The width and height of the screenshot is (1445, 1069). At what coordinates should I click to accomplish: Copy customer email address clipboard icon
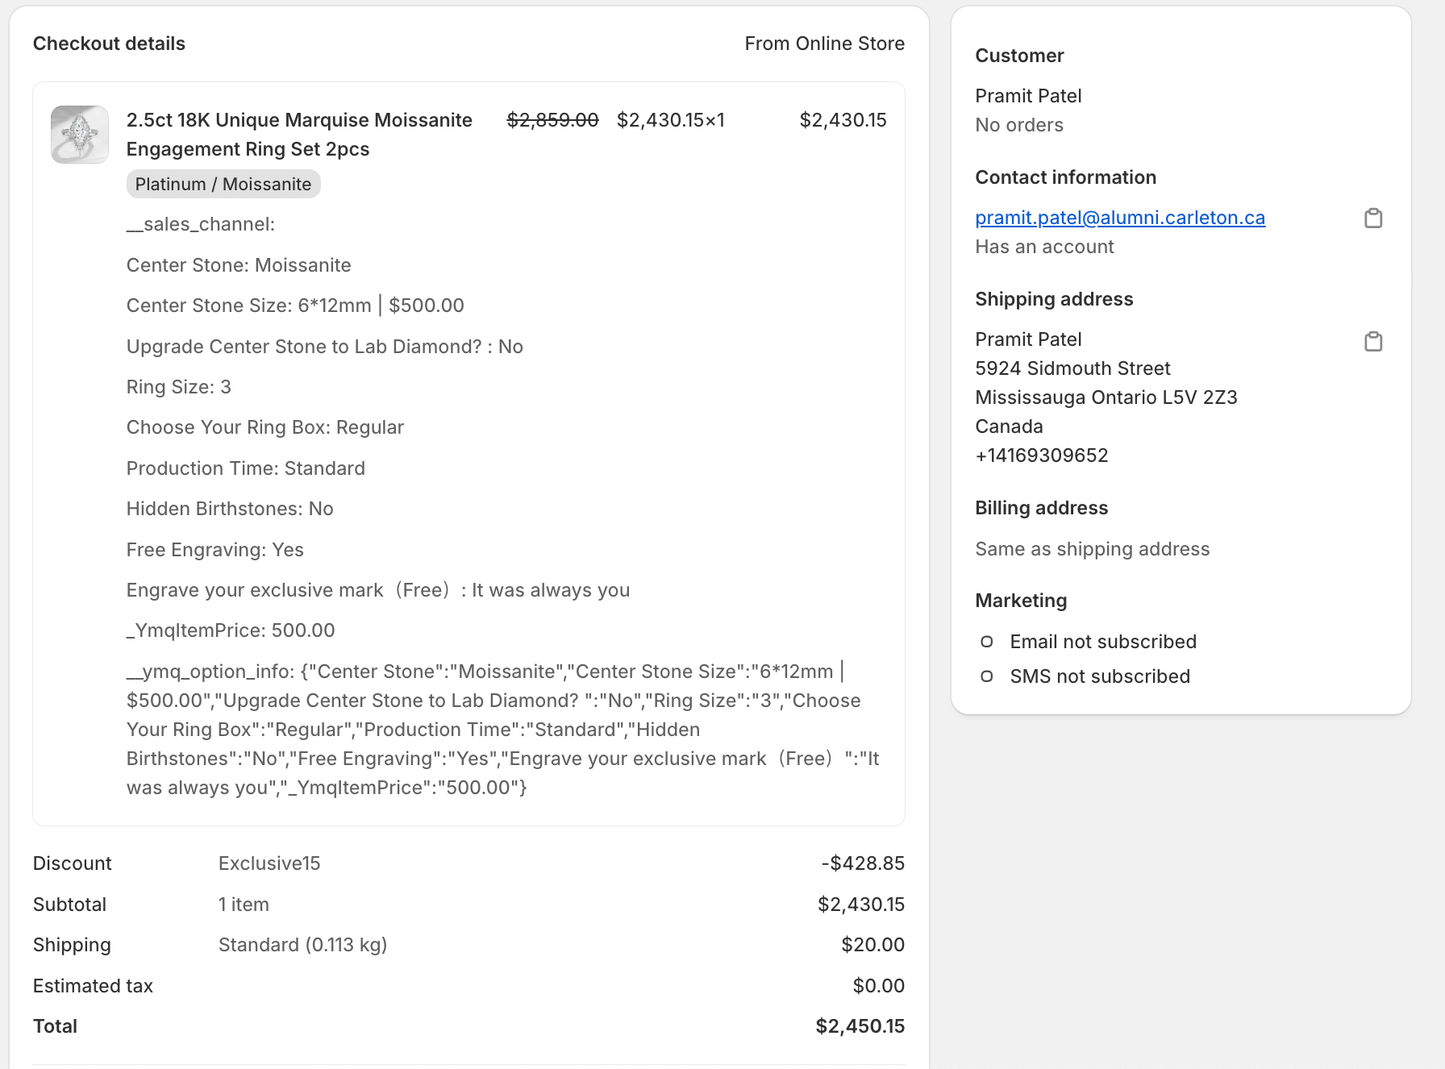[x=1373, y=218]
